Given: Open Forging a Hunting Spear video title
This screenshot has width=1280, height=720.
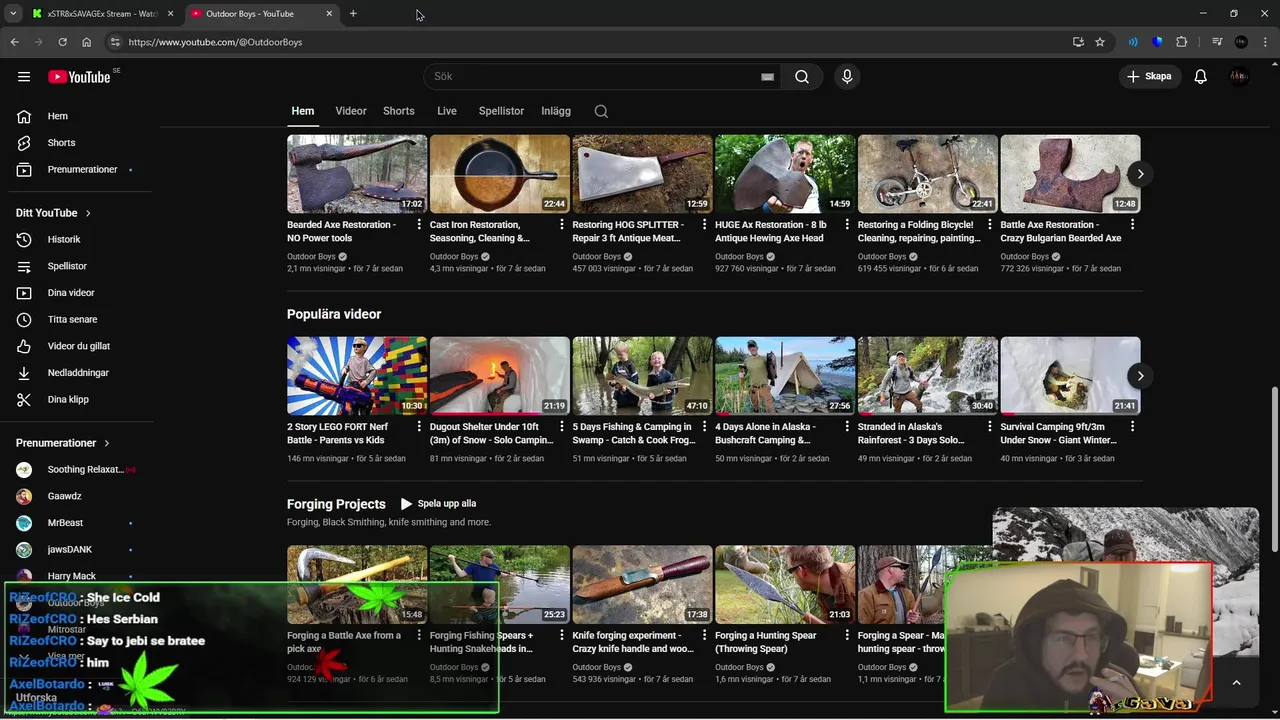Looking at the screenshot, I should pyautogui.click(x=766, y=642).
